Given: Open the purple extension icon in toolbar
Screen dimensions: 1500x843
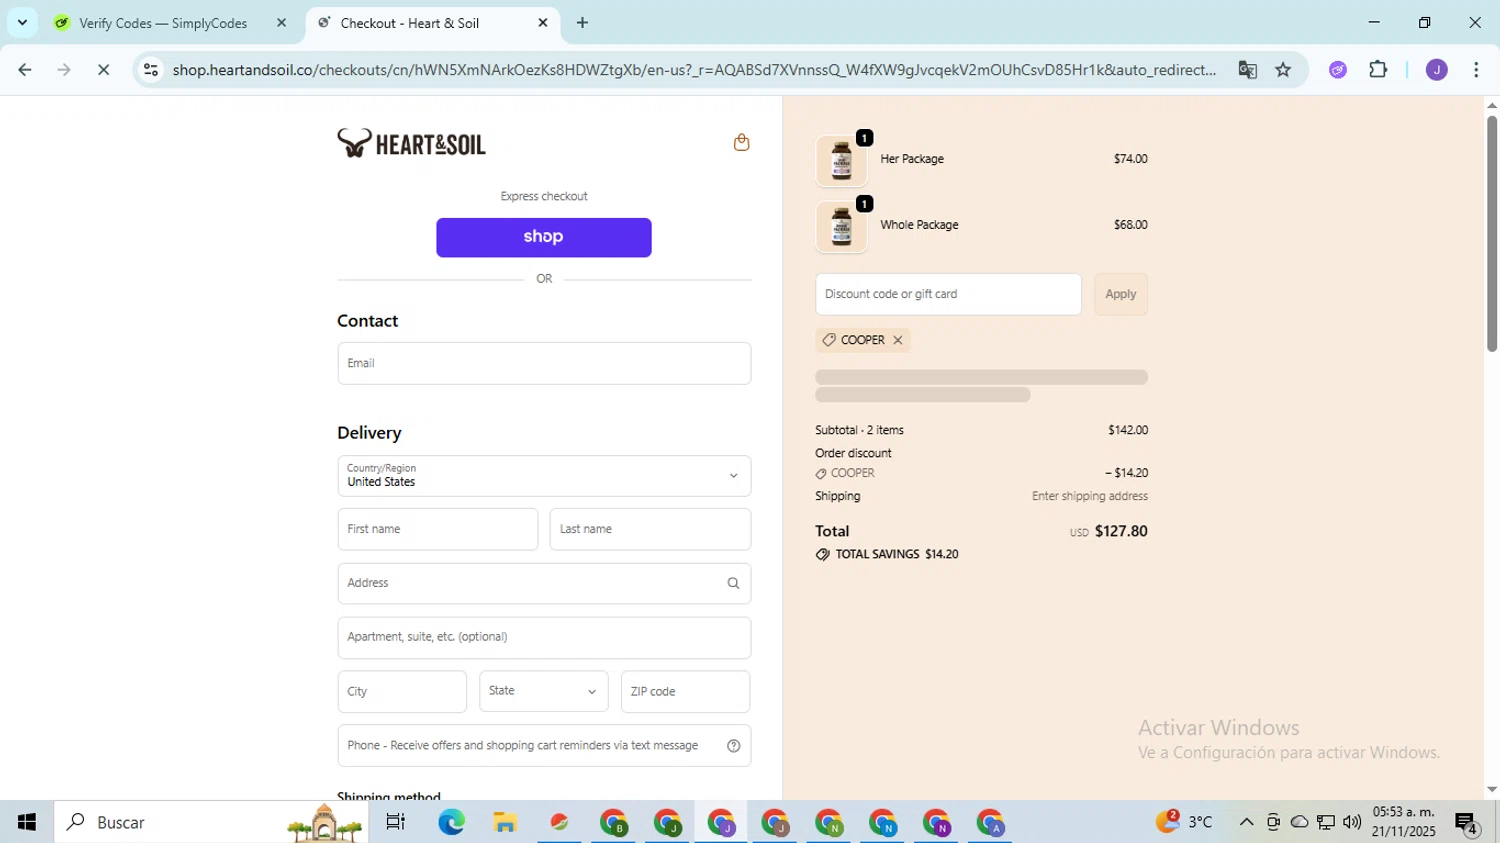Looking at the screenshot, I should (1338, 70).
